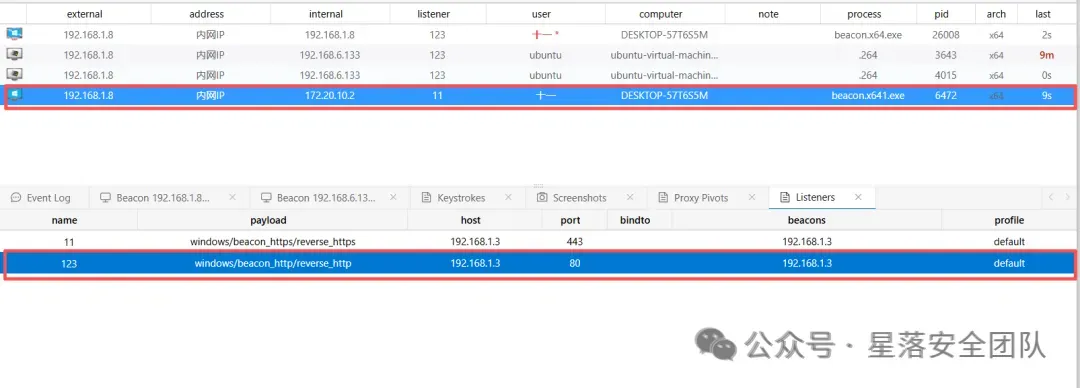Image resolution: width=1080 pixels, height=388 pixels.
Task: Click the last check-in value 0s
Action: [1046, 75]
